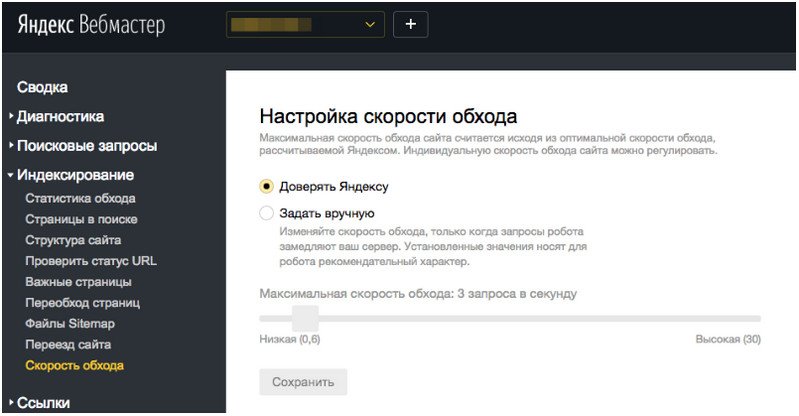Viewport: 799px width, 416px height.
Task: Select Проверить статус URL
Action: click(x=91, y=261)
